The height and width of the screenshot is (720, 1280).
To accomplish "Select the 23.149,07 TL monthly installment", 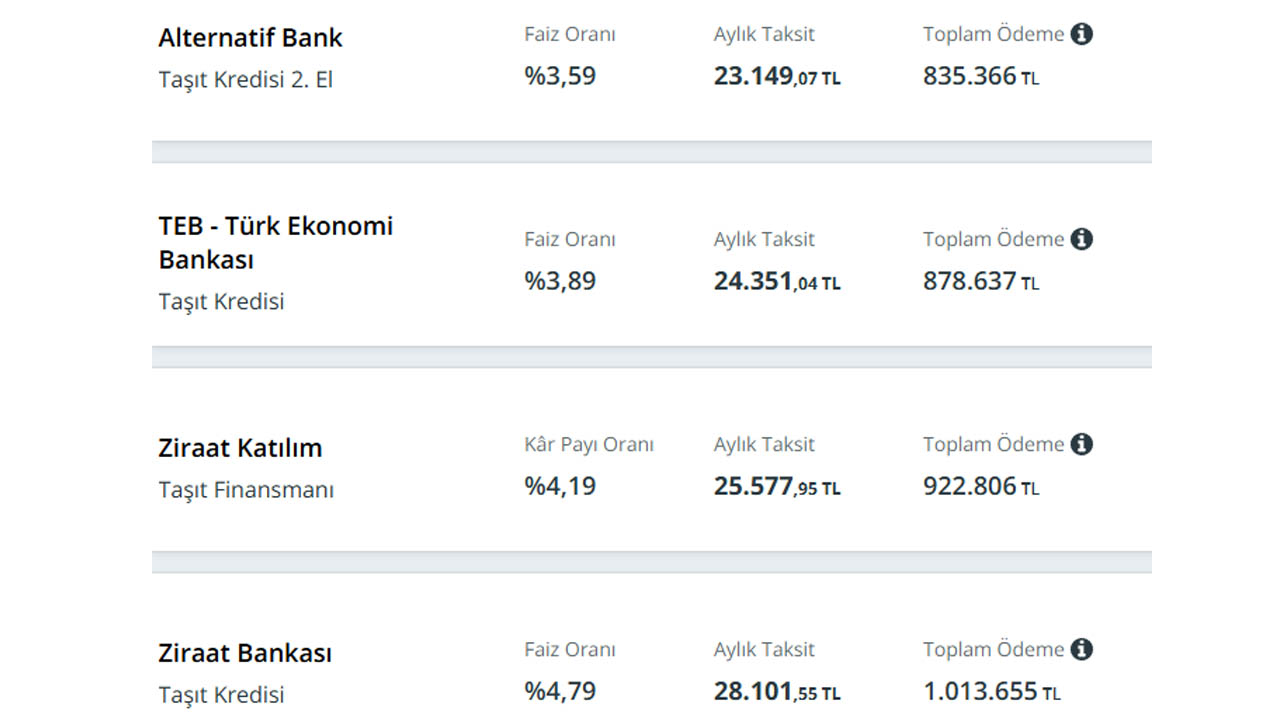I will tap(777, 77).
